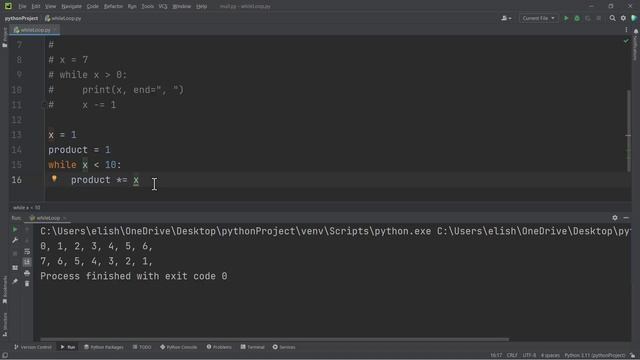Image resolution: width=640 pixels, height=360 pixels.
Task: Toggle the Project tool window on the left sidebar
Action: [4, 38]
